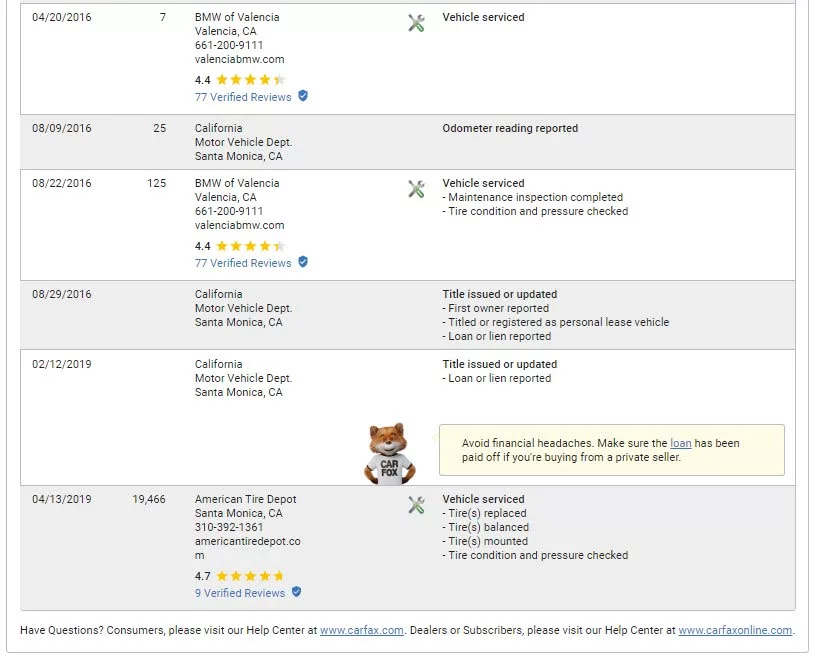Click 'Odometer reading reported' text
The width and height of the screenshot is (834, 665).
pyautogui.click(x=510, y=128)
